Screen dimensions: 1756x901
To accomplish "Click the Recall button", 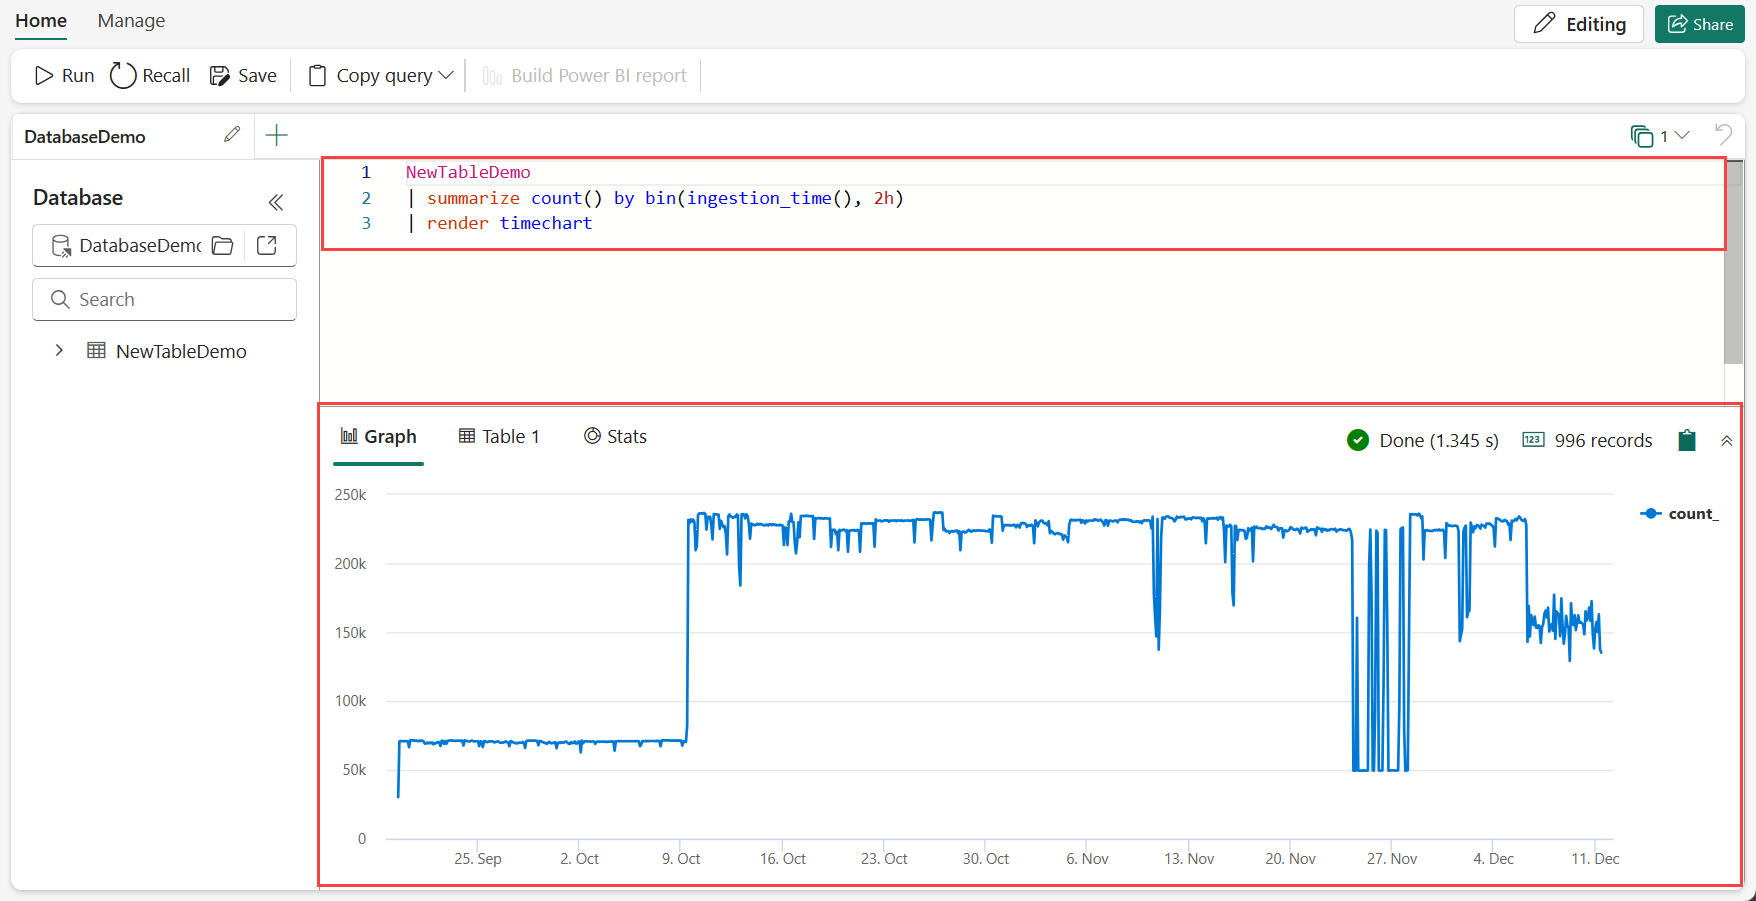I will (150, 76).
